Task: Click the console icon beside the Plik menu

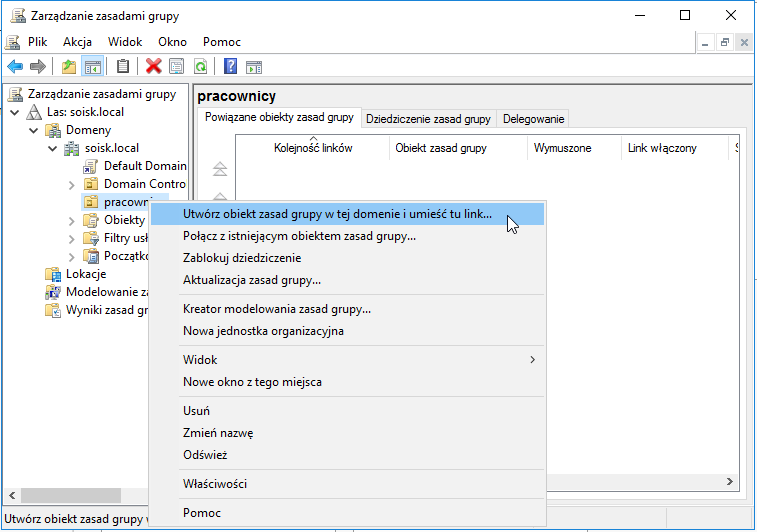Action: [x=13, y=42]
